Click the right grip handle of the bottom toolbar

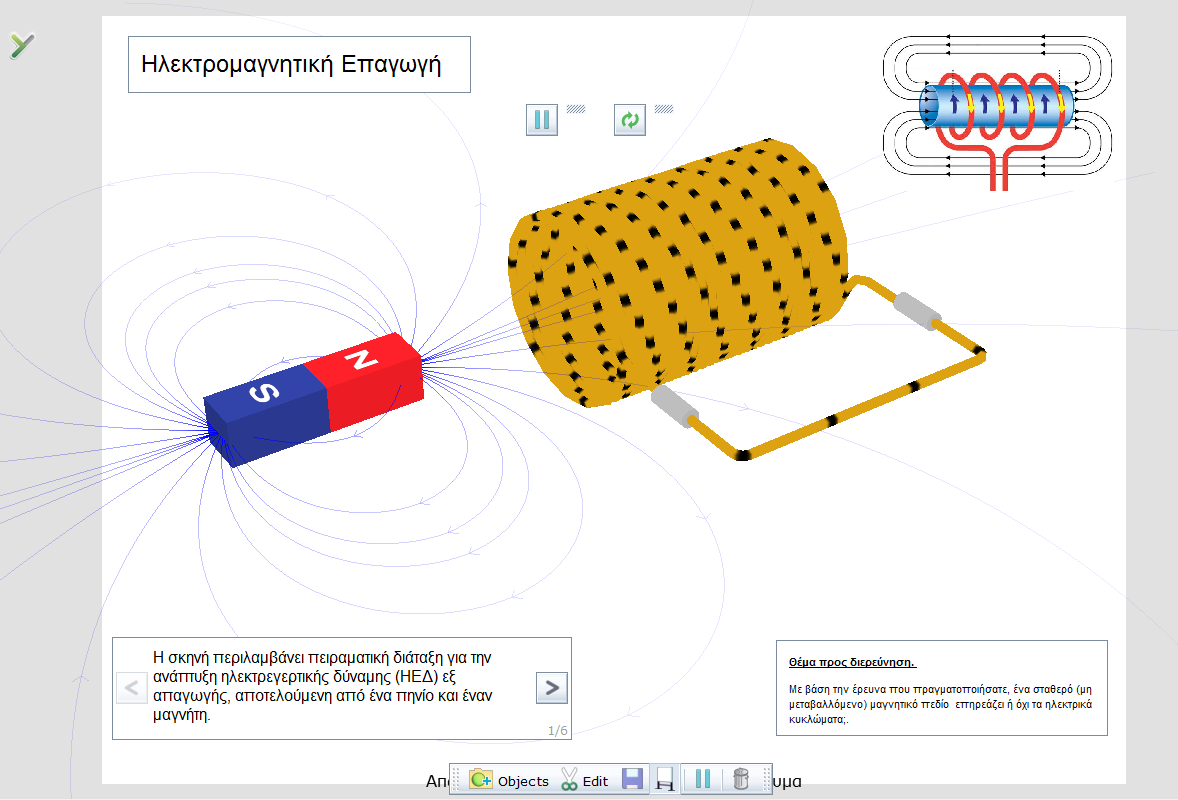click(767, 779)
